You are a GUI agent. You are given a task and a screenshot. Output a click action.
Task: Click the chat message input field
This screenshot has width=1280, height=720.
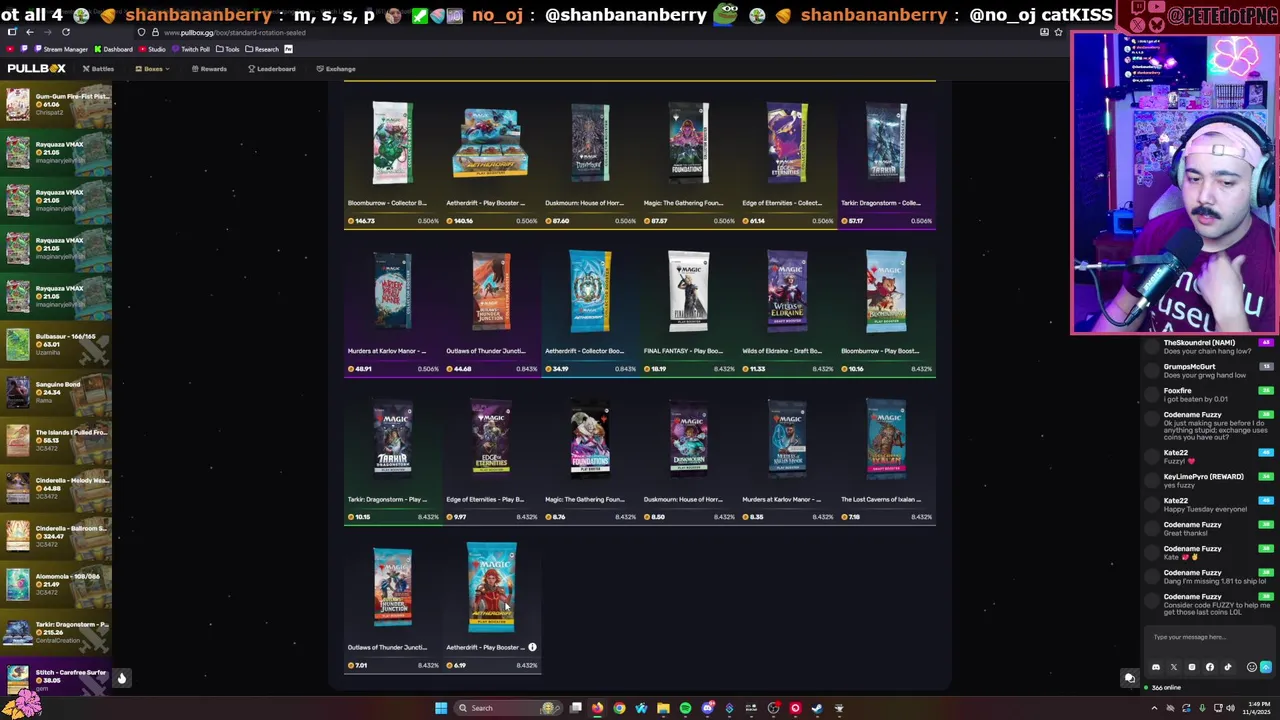[x=1210, y=637]
